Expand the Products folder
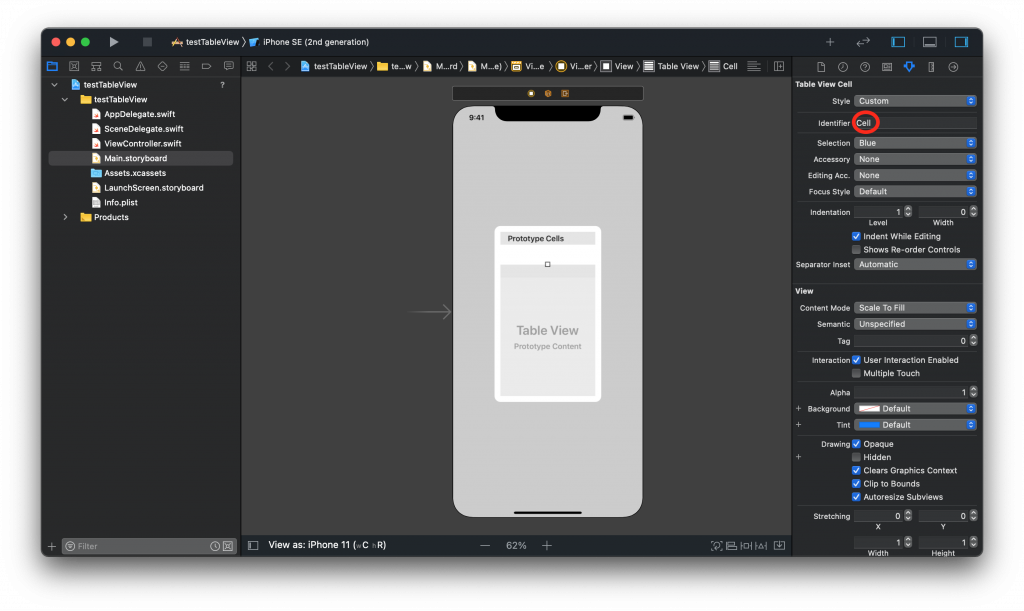 (x=66, y=217)
